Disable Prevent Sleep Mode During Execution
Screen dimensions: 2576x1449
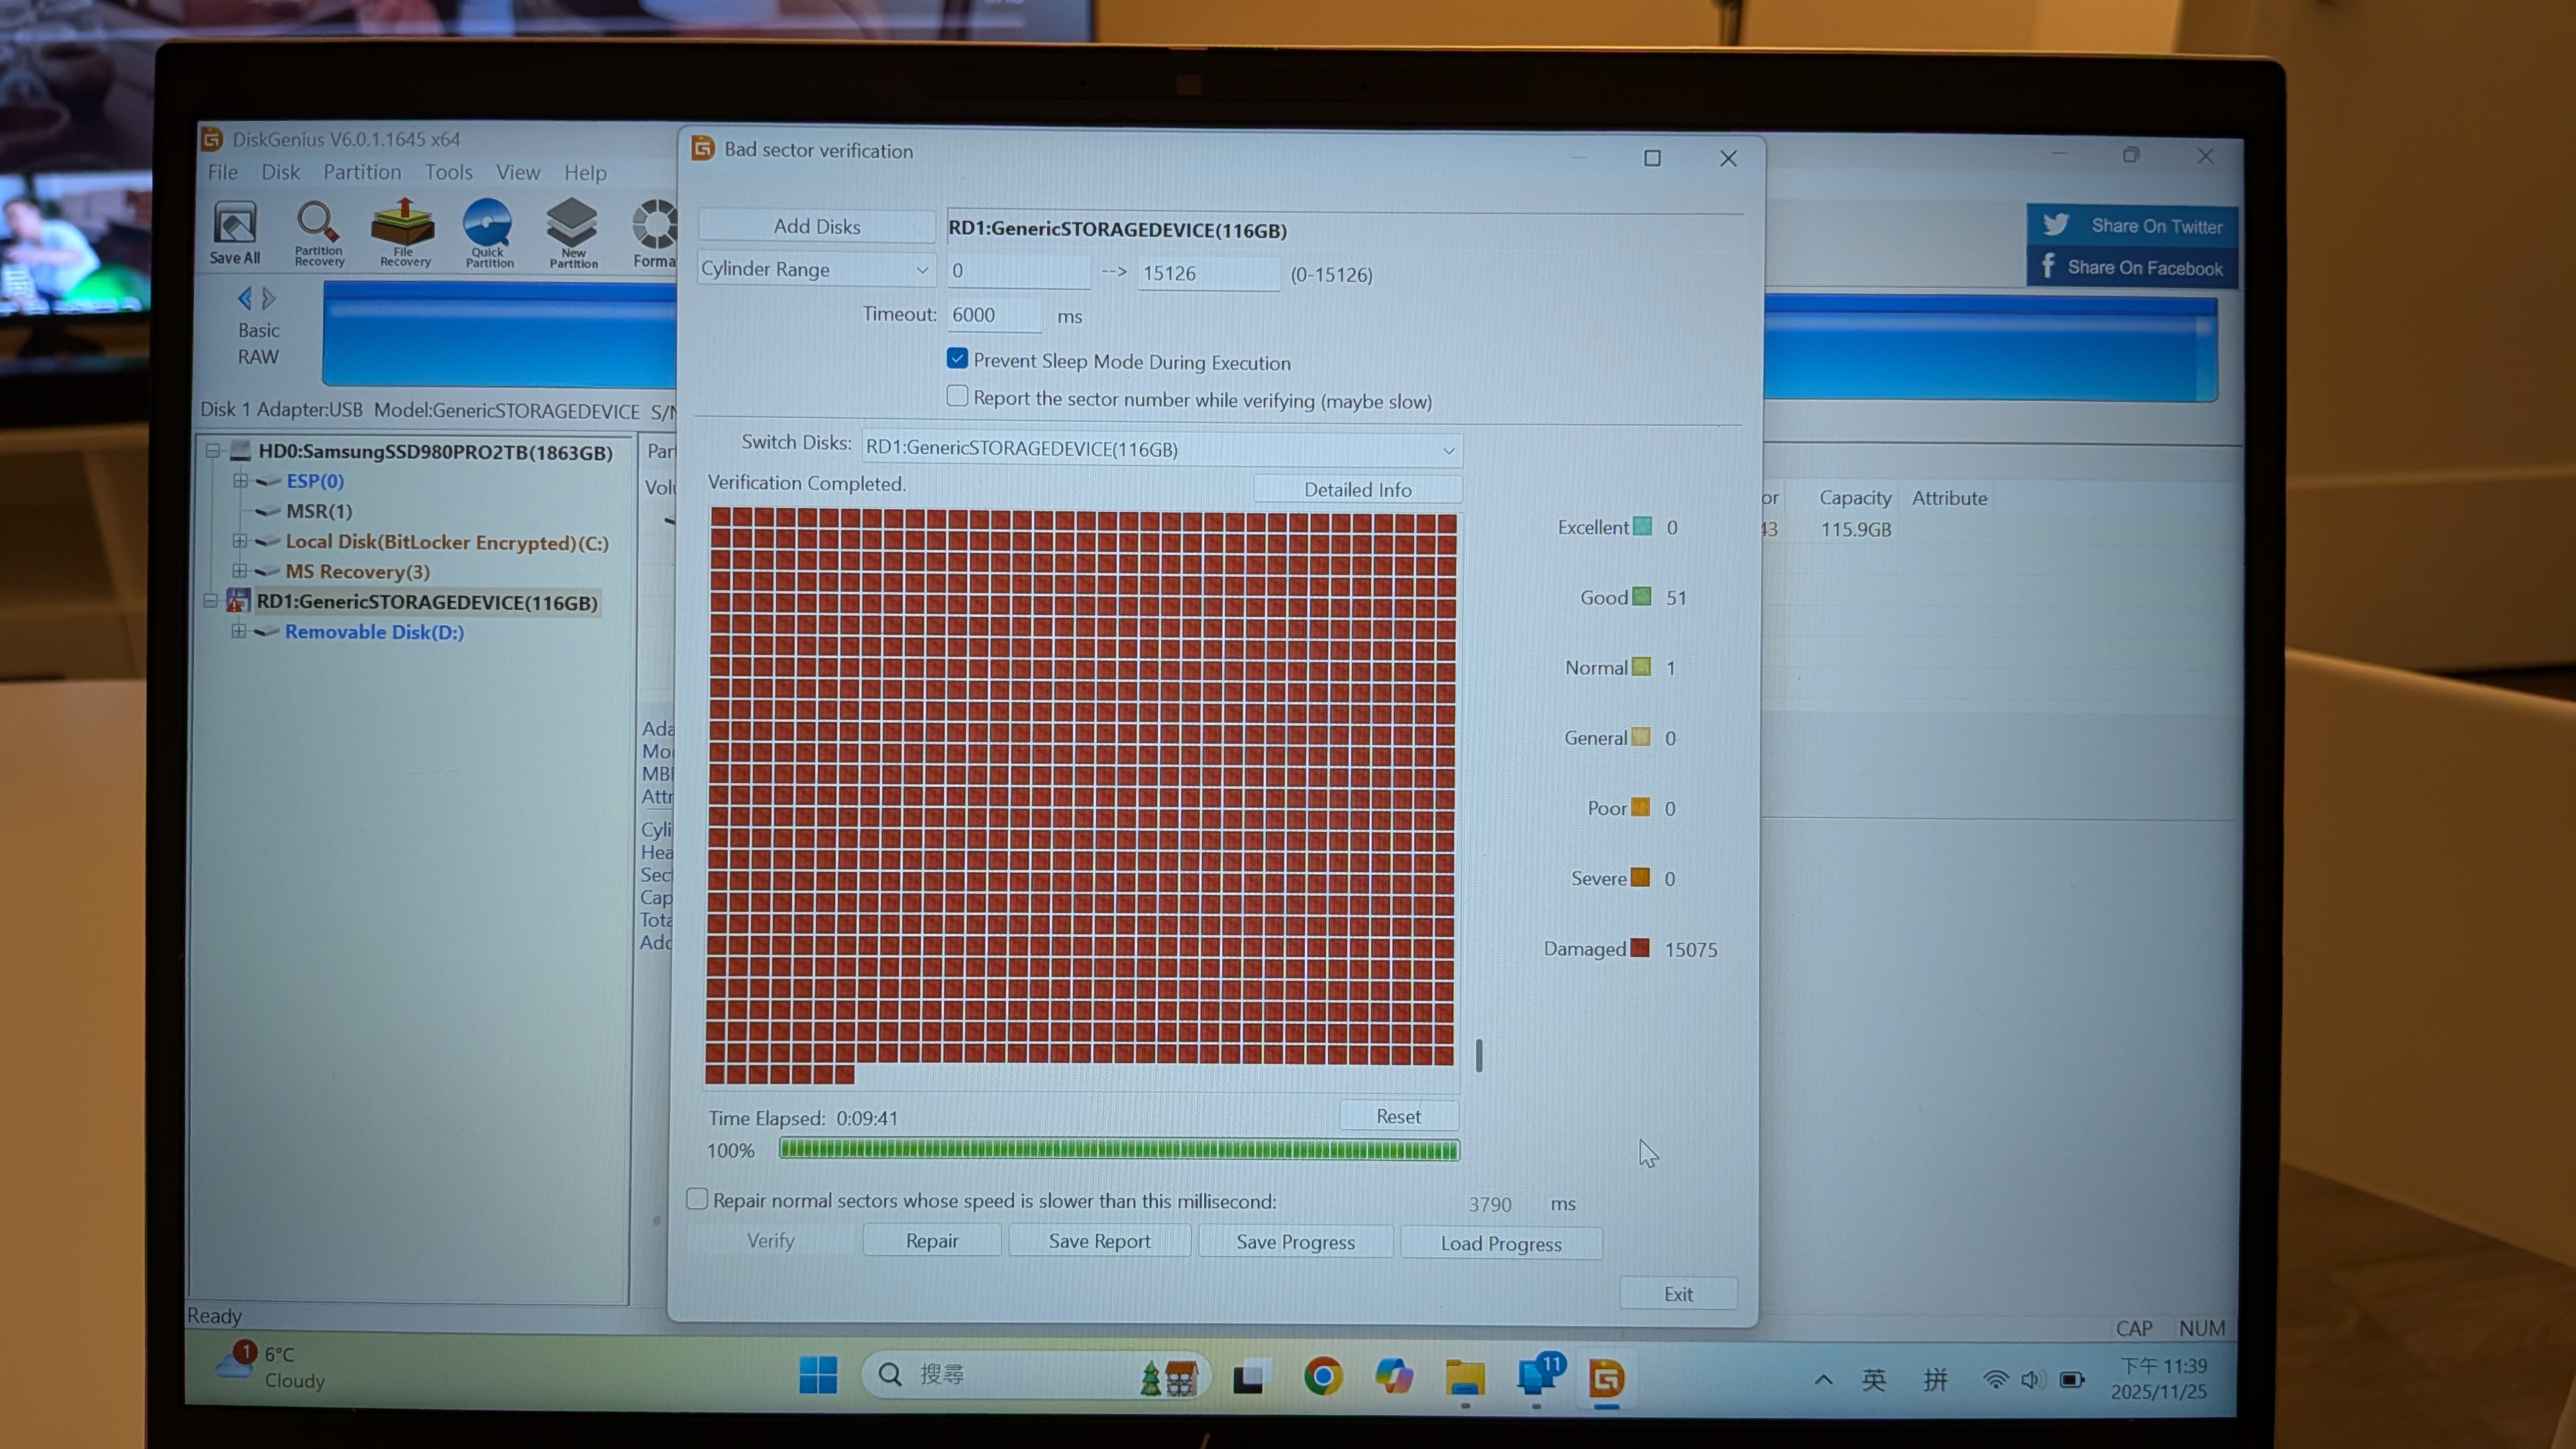coord(957,359)
